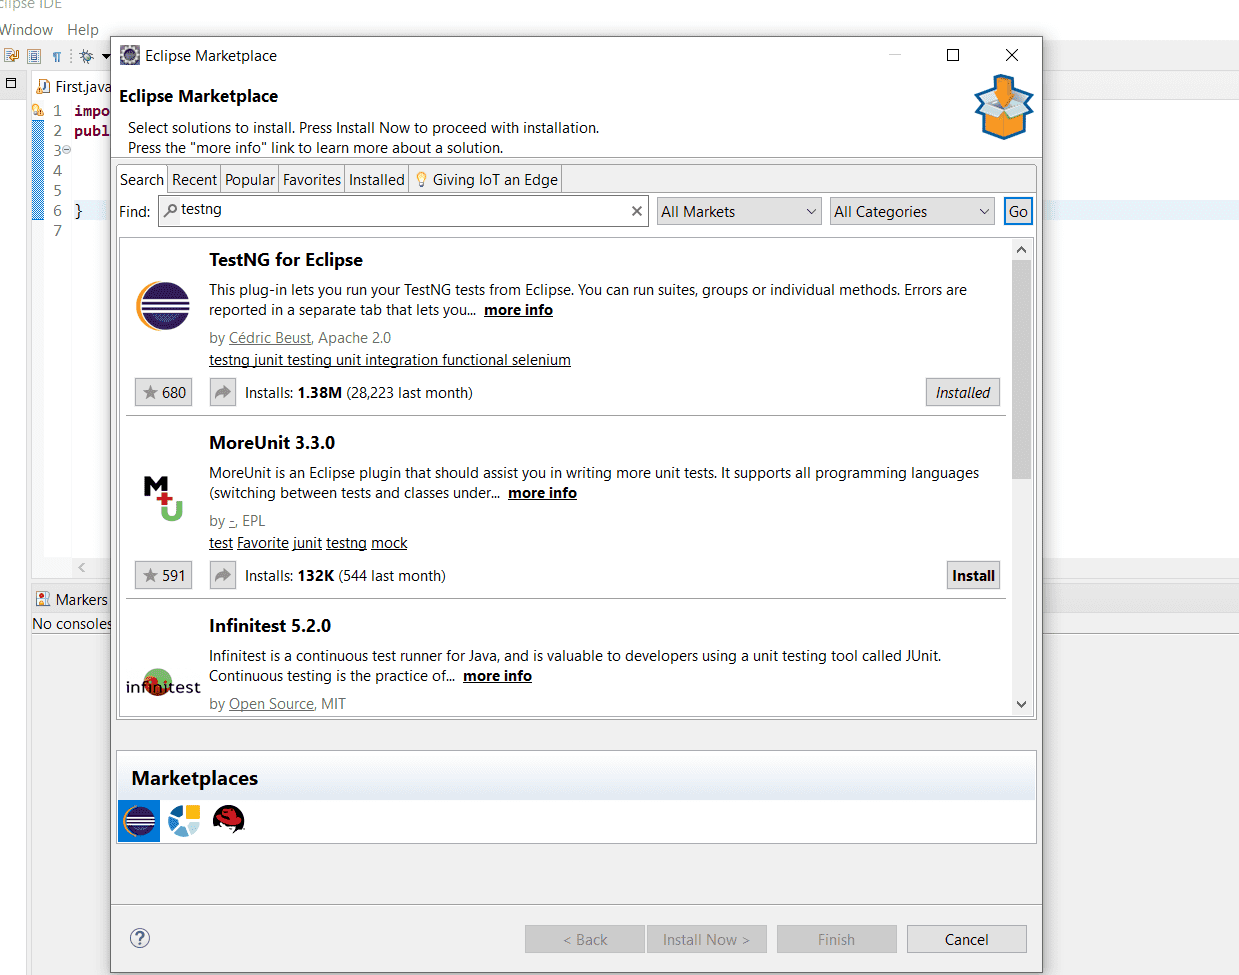Open the help question mark icon
This screenshot has height=975, width=1239.
point(140,938)
